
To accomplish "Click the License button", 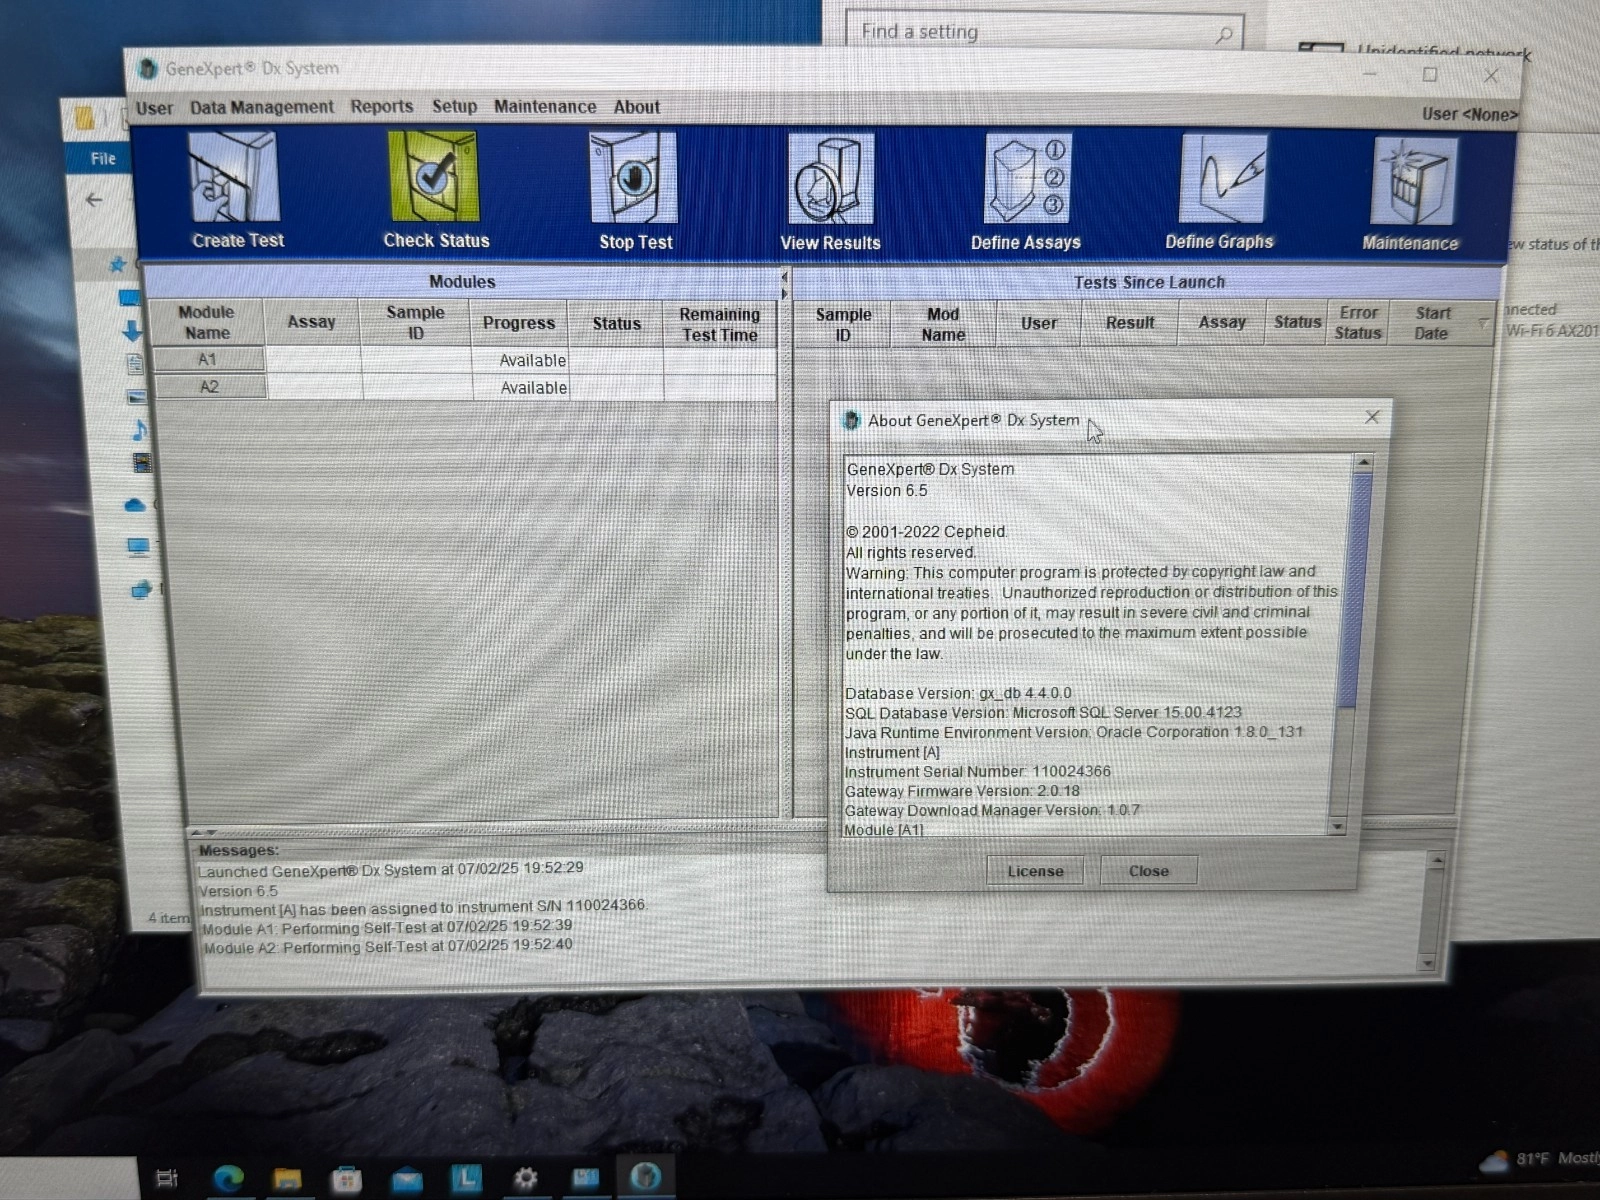I will coord(1035,871).
